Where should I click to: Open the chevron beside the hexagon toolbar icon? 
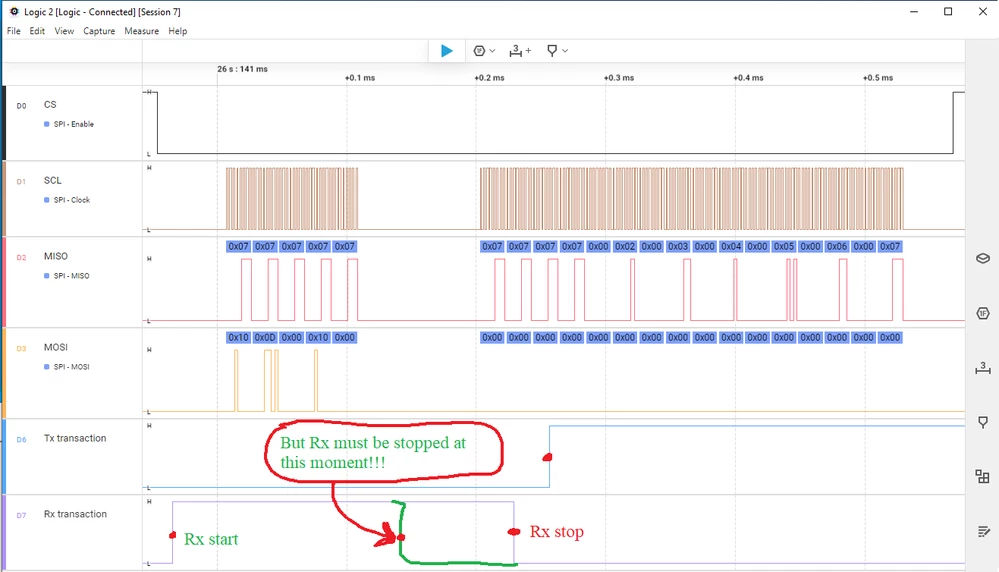tap(492, 51)
